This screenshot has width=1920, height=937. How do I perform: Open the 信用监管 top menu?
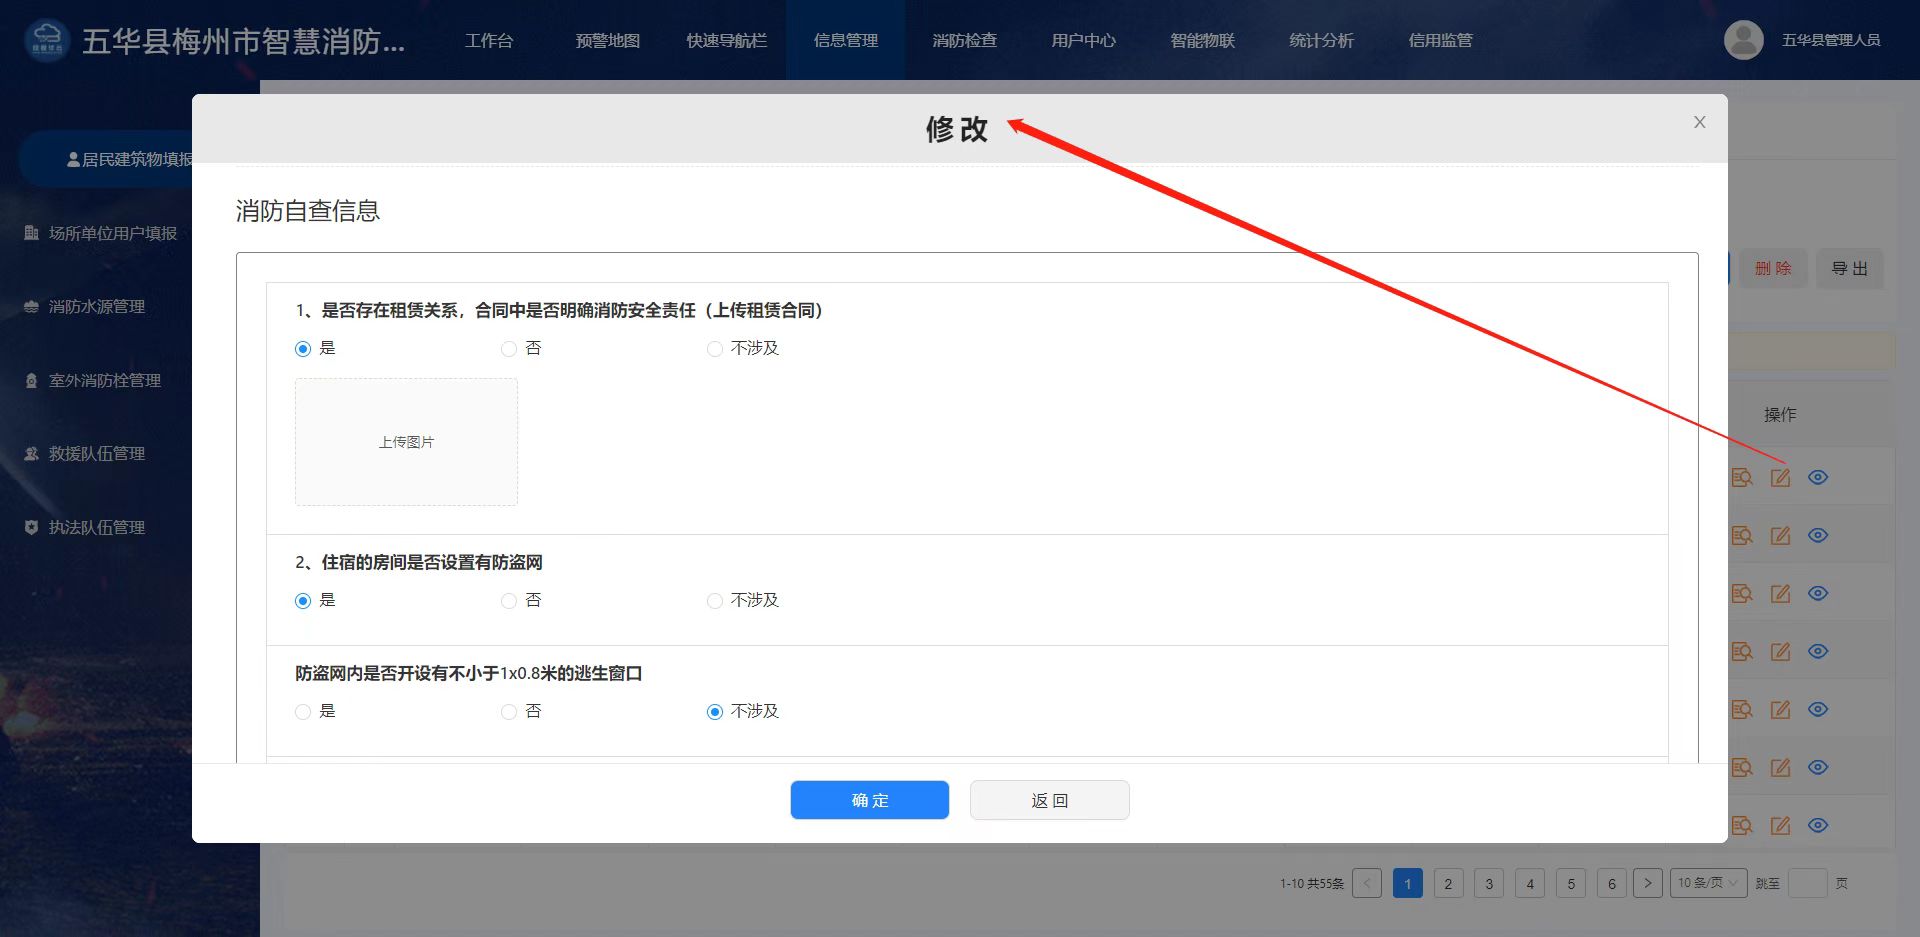tap(1441, 40)
